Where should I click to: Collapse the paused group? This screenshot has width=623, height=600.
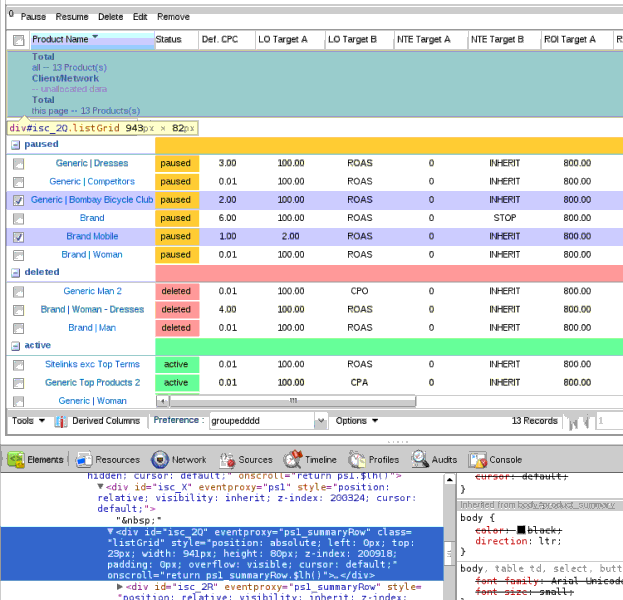(15, 145)
